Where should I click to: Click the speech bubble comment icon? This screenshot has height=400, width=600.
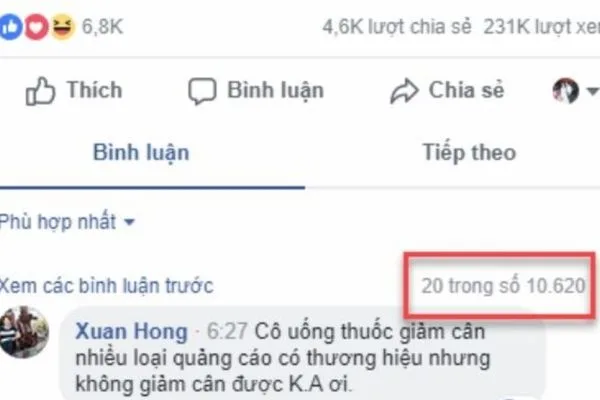[x=202, y=91]
